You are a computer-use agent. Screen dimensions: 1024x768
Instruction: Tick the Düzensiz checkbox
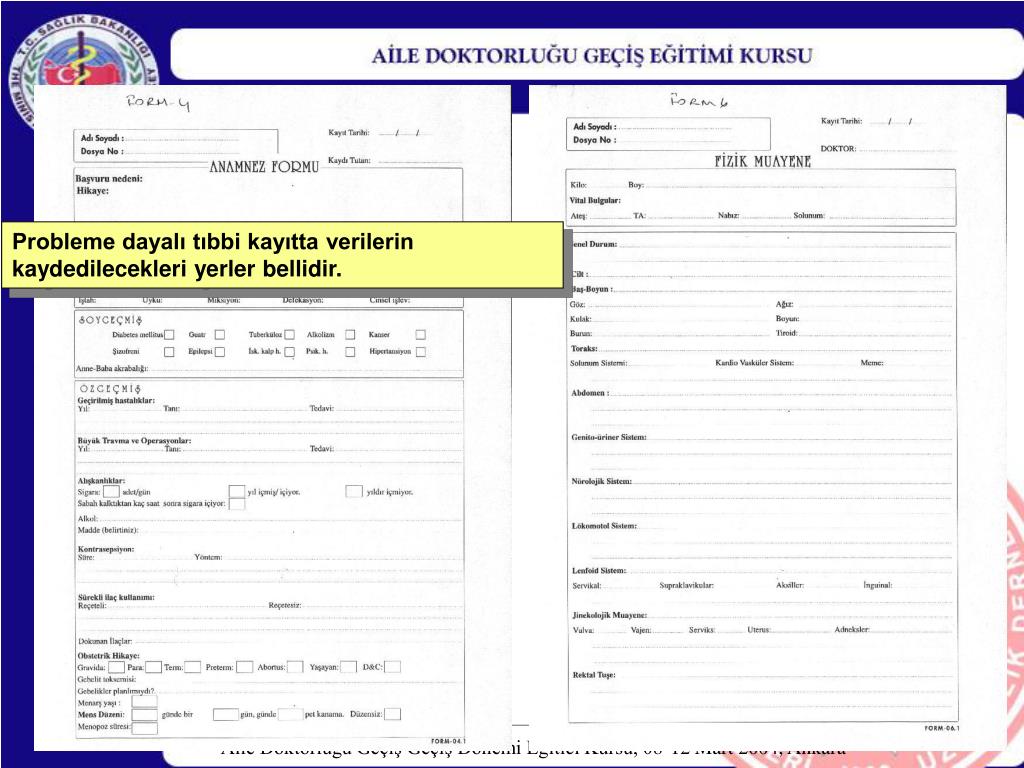(x=392, y=714)
